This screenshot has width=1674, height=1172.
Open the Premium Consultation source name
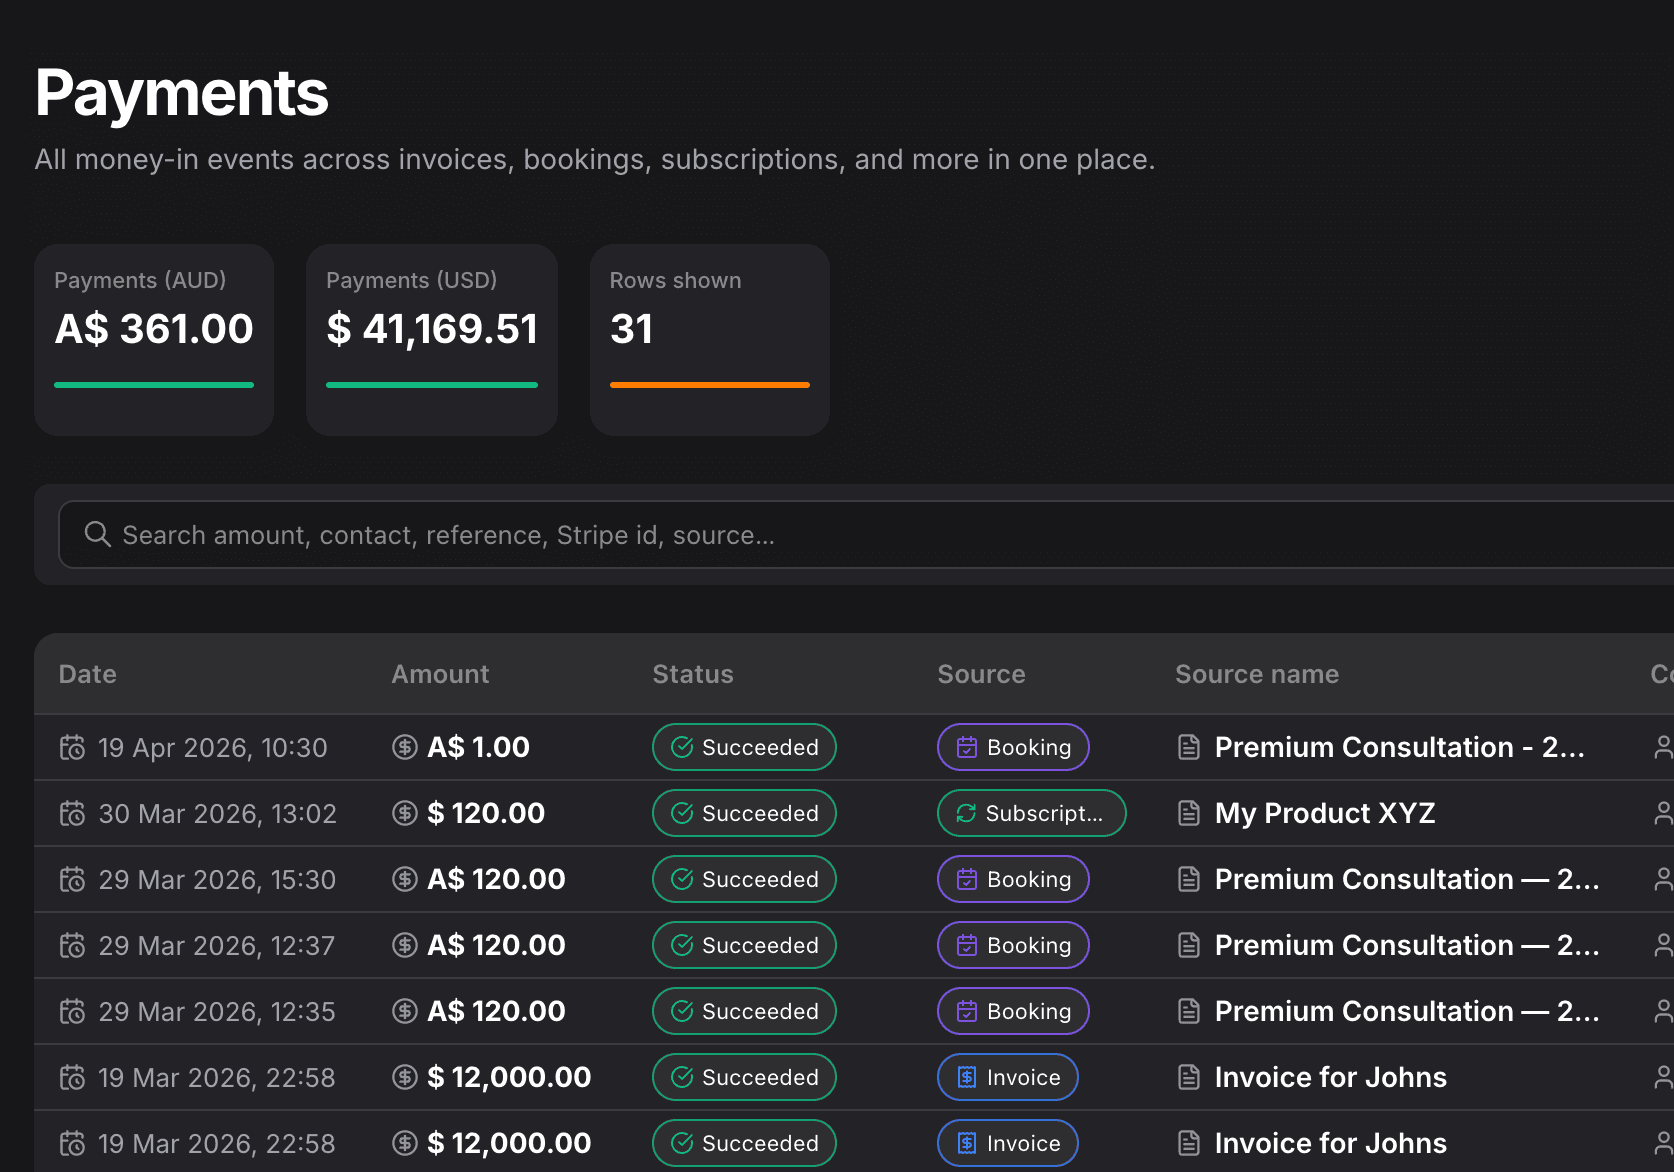coord(1398,747)
